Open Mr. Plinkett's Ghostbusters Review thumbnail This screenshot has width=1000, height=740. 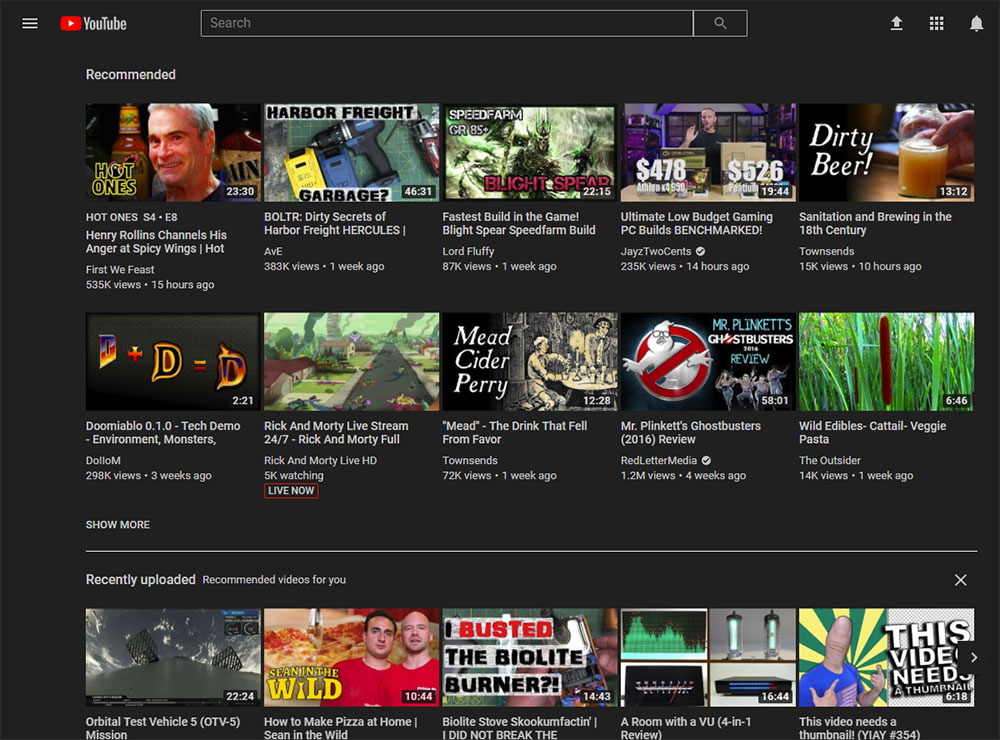point(709,362)
